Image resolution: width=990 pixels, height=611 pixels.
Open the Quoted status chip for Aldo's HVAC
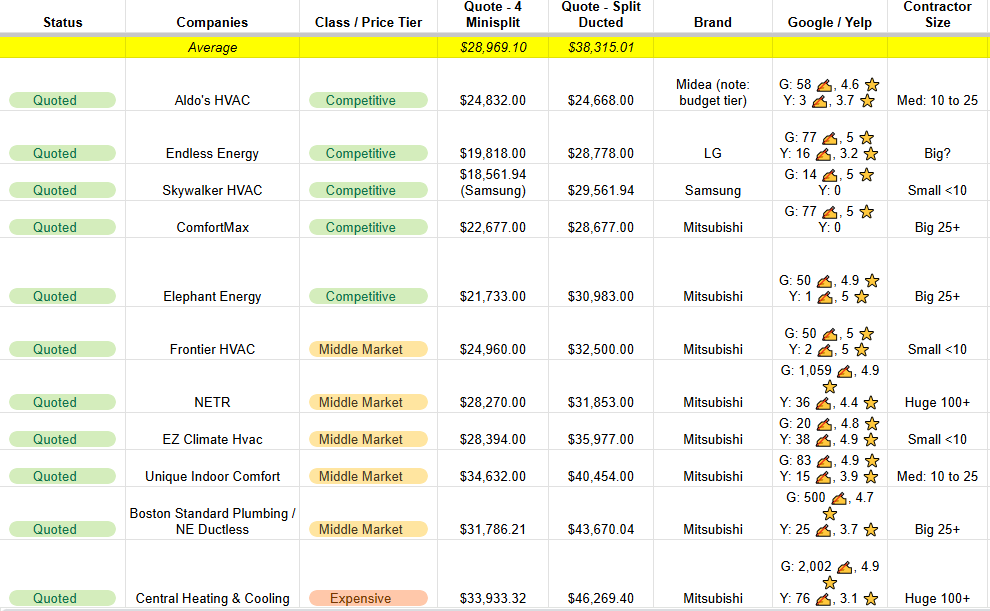(x=63, y=100)
